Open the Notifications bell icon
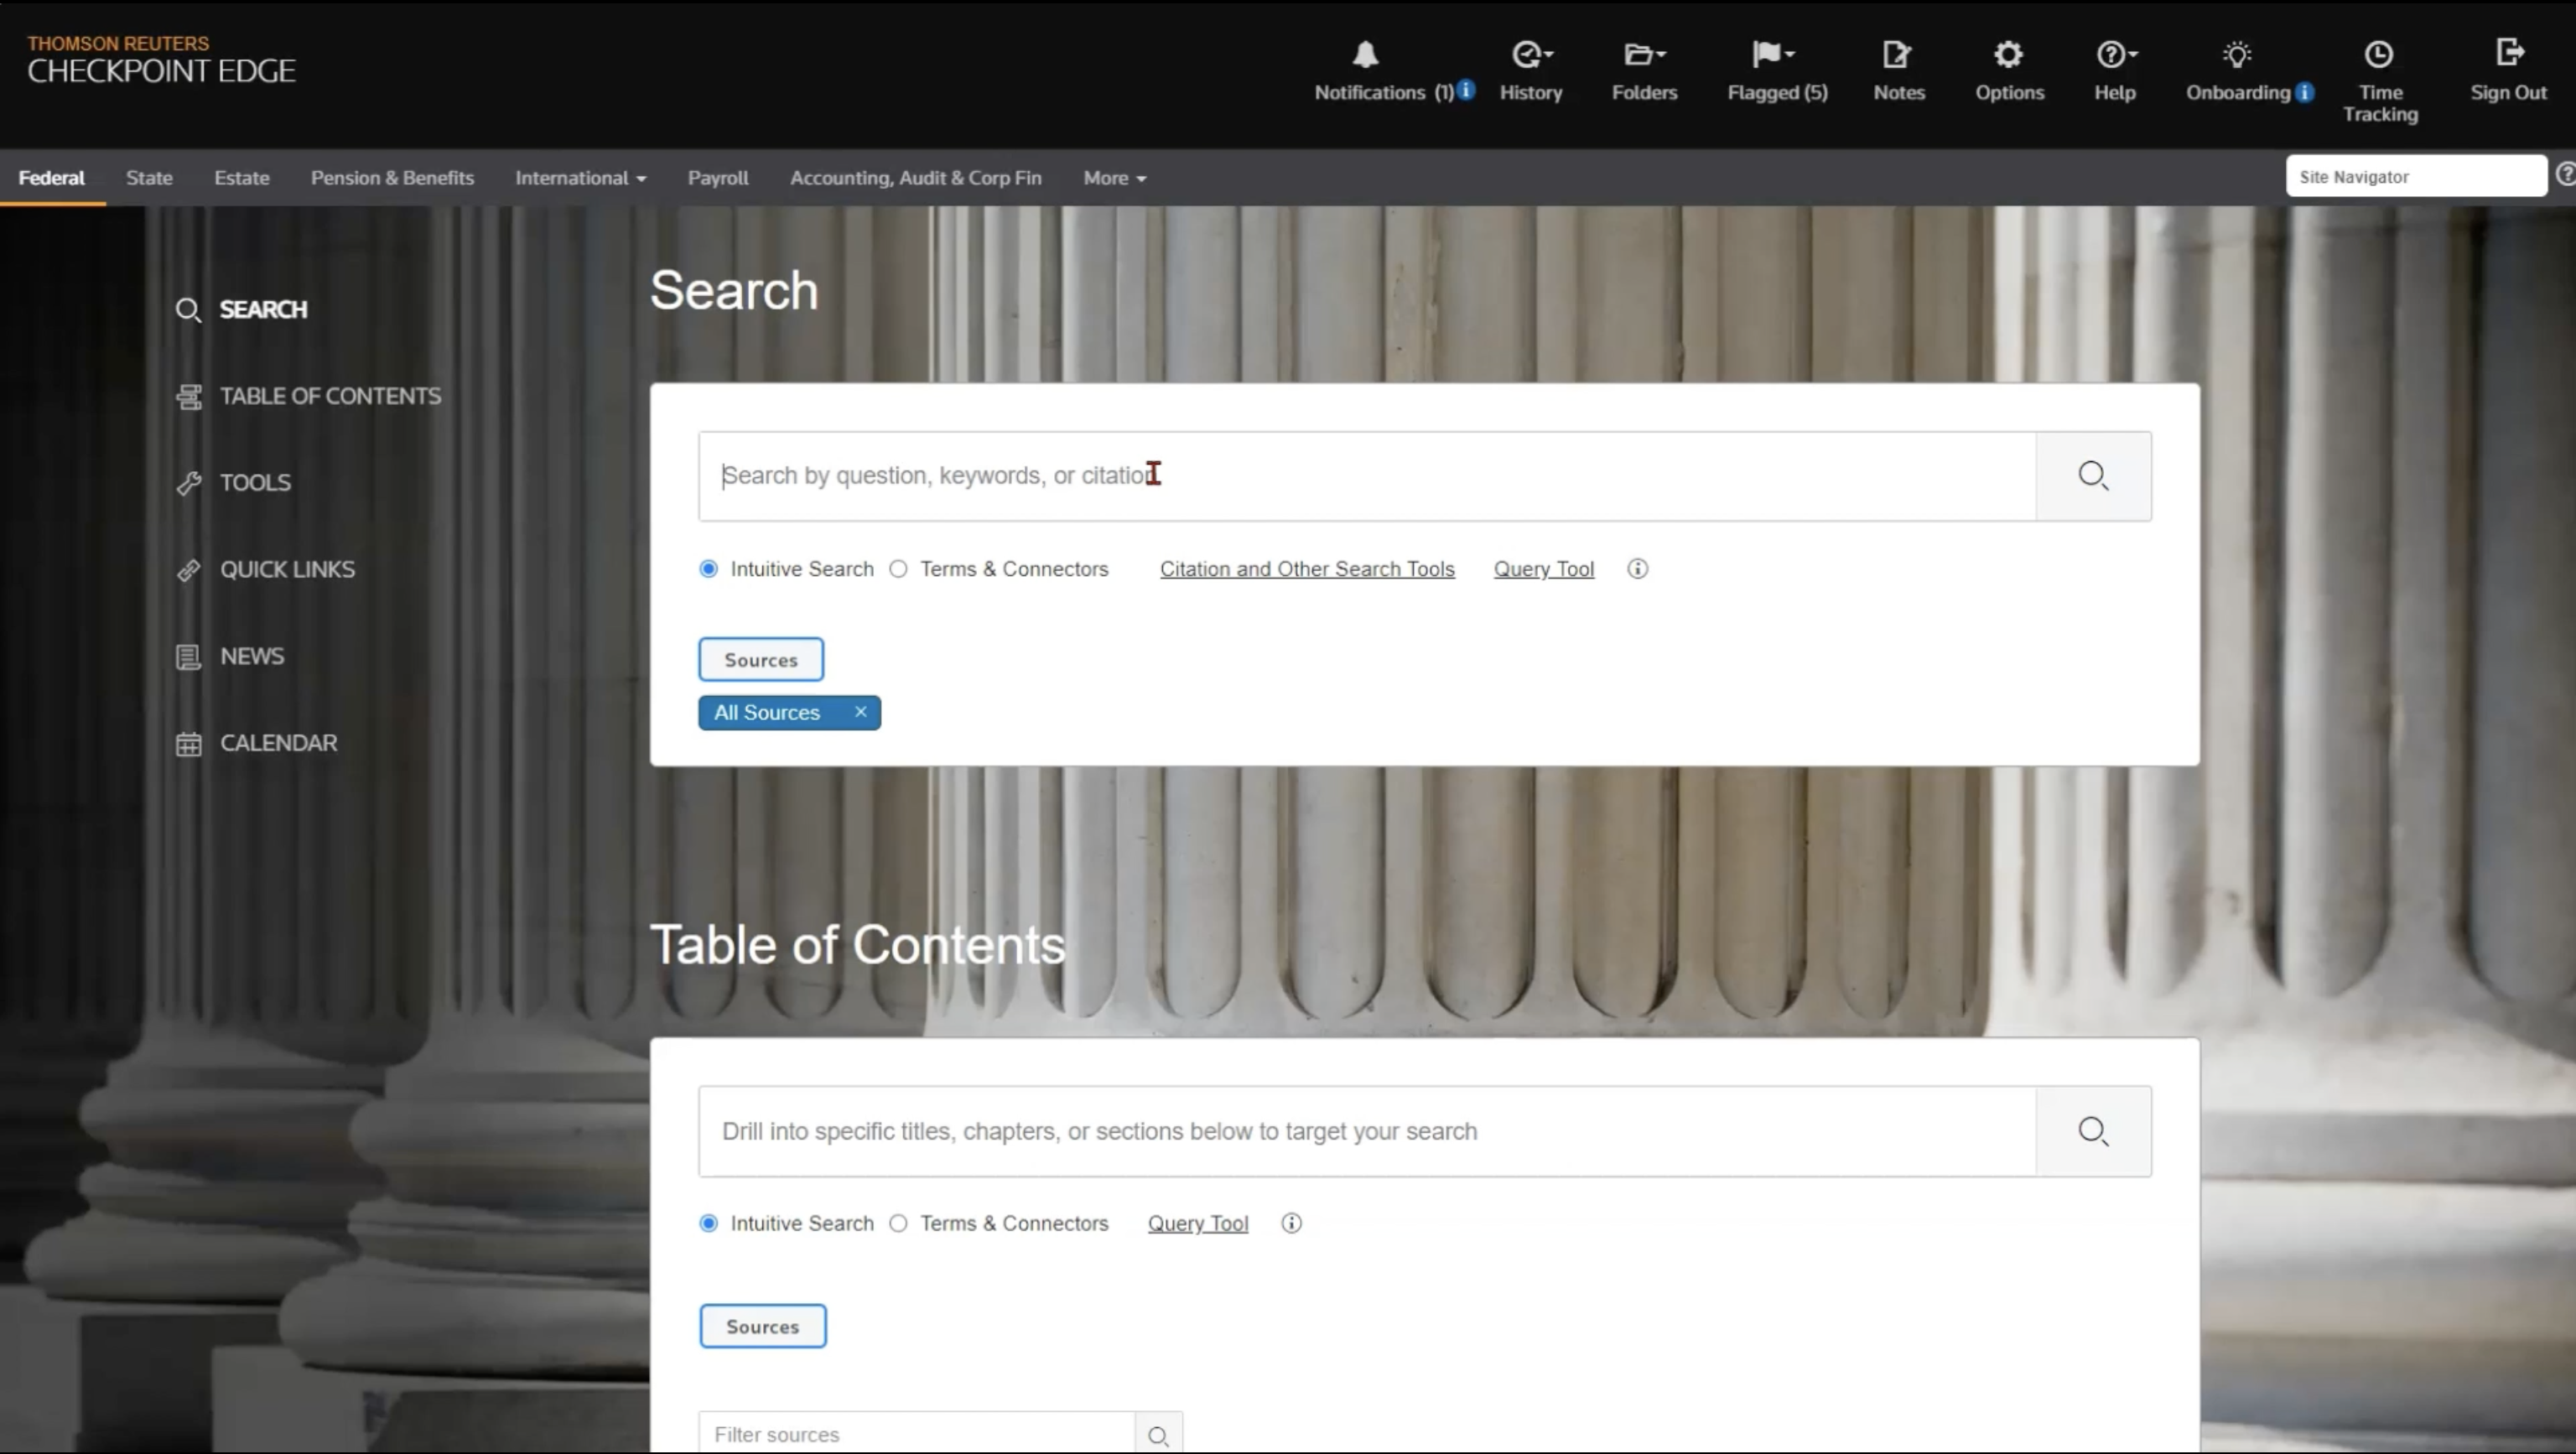Image resolution: width=2576 pixels, height=1454 pixels. click(1365, 55)
